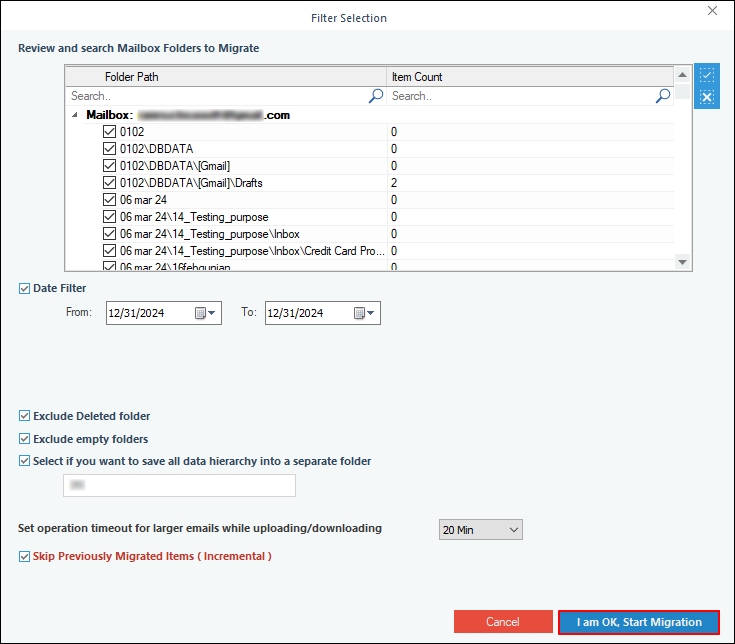Toggle save data hierarchy into separate folder
735x644 pixels.
[24, 461]
